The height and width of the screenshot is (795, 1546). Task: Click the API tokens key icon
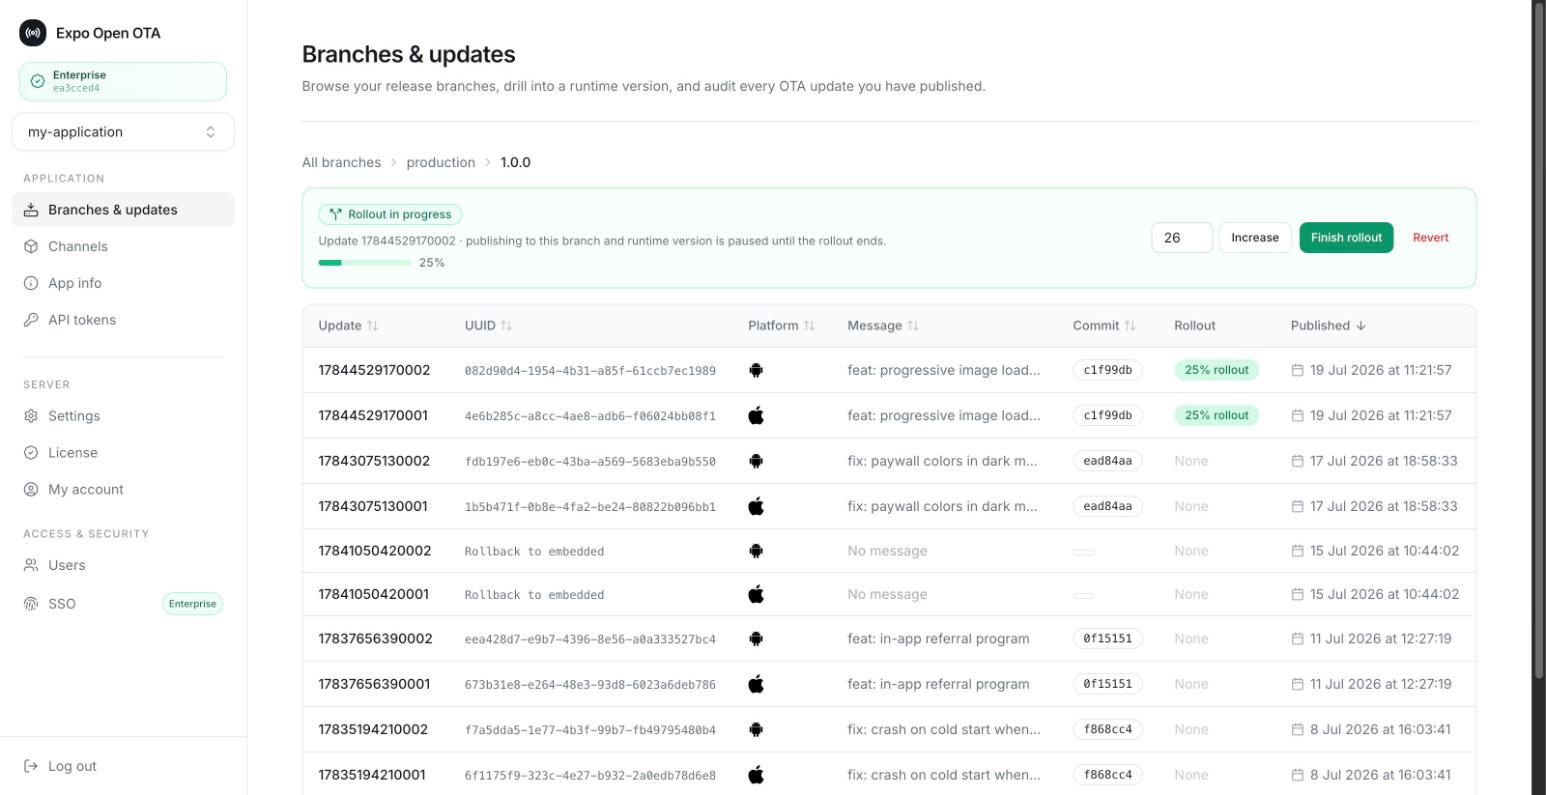pyautogui.click(x=31, y=320)
